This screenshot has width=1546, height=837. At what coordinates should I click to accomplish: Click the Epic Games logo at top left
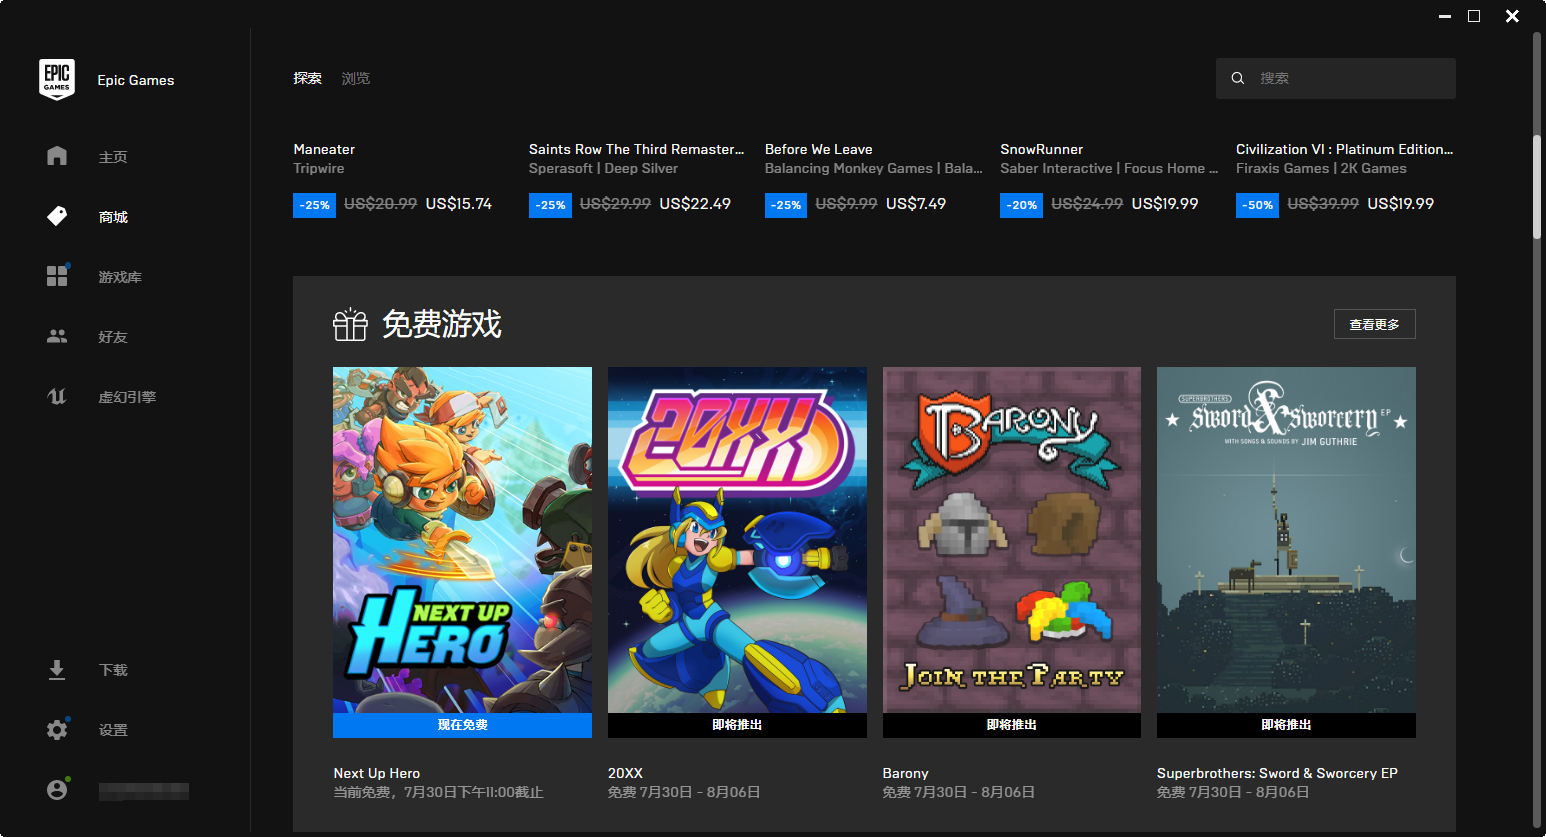[57, 79]
